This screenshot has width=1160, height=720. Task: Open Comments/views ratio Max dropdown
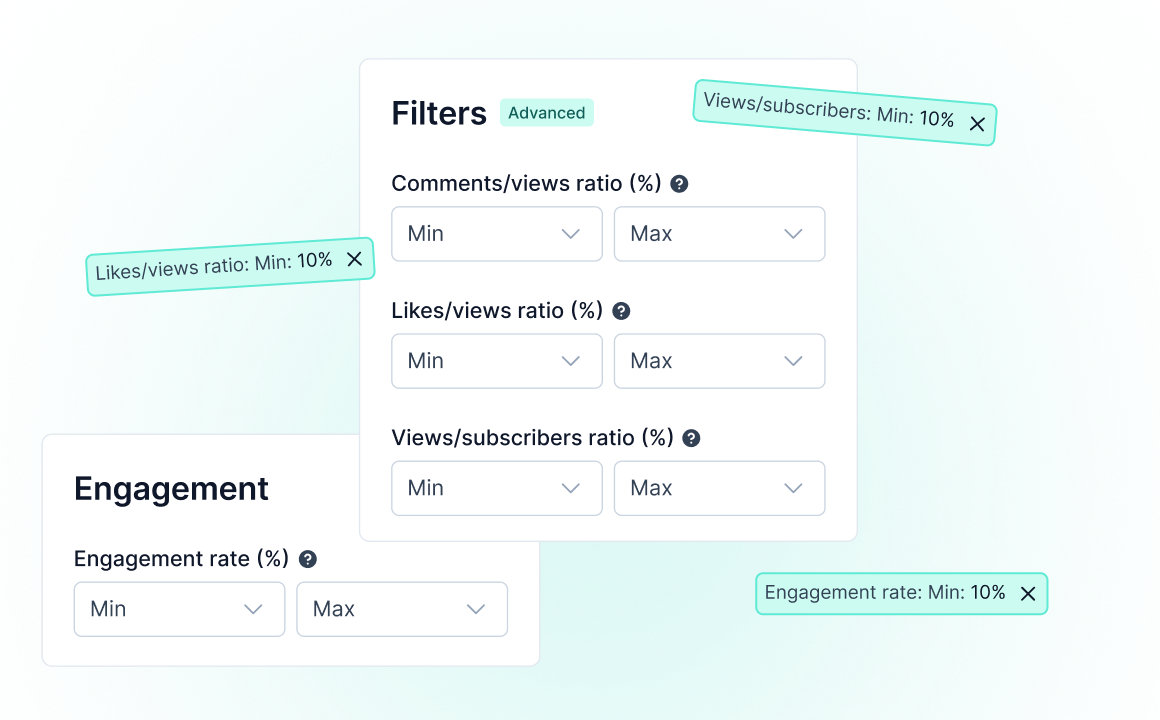719,234
